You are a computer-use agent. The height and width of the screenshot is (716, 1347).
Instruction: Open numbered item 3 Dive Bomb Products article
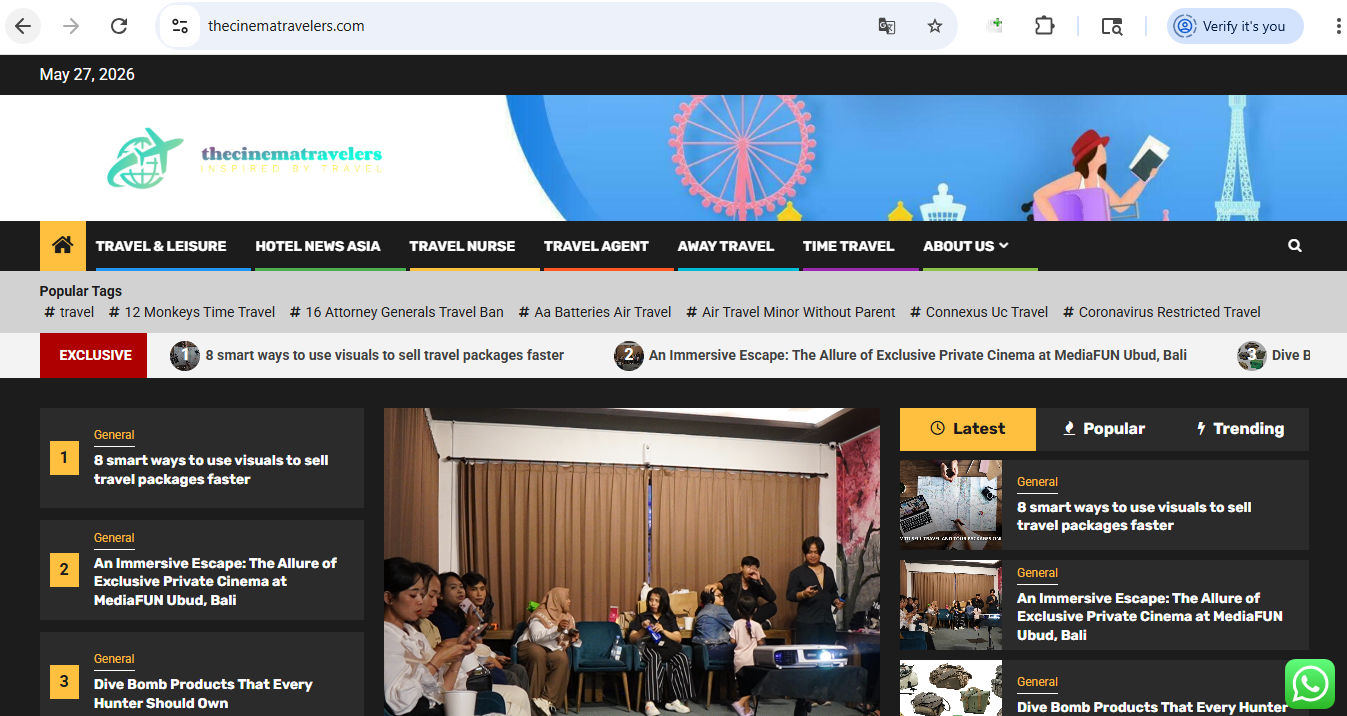(x=203, y=694)
